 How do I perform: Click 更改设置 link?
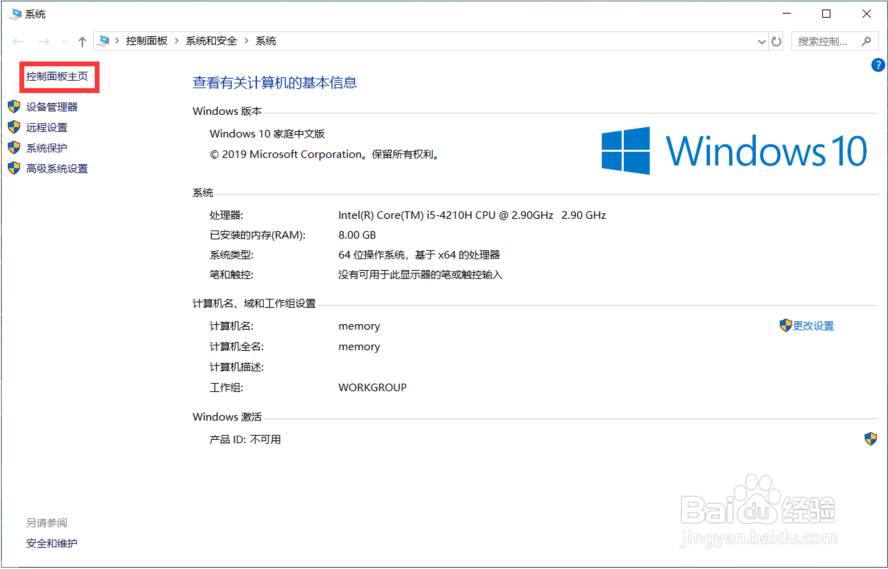813,326
